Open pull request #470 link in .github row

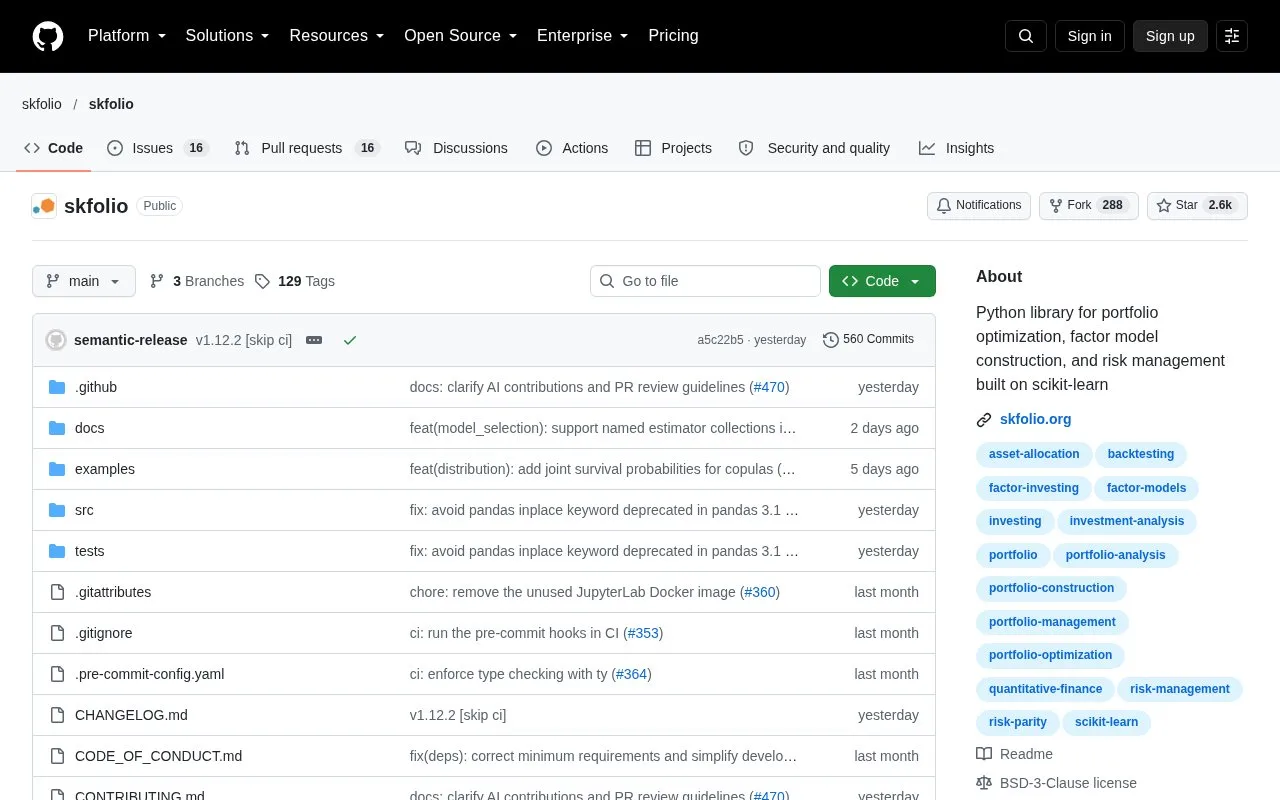click(769, 387)
